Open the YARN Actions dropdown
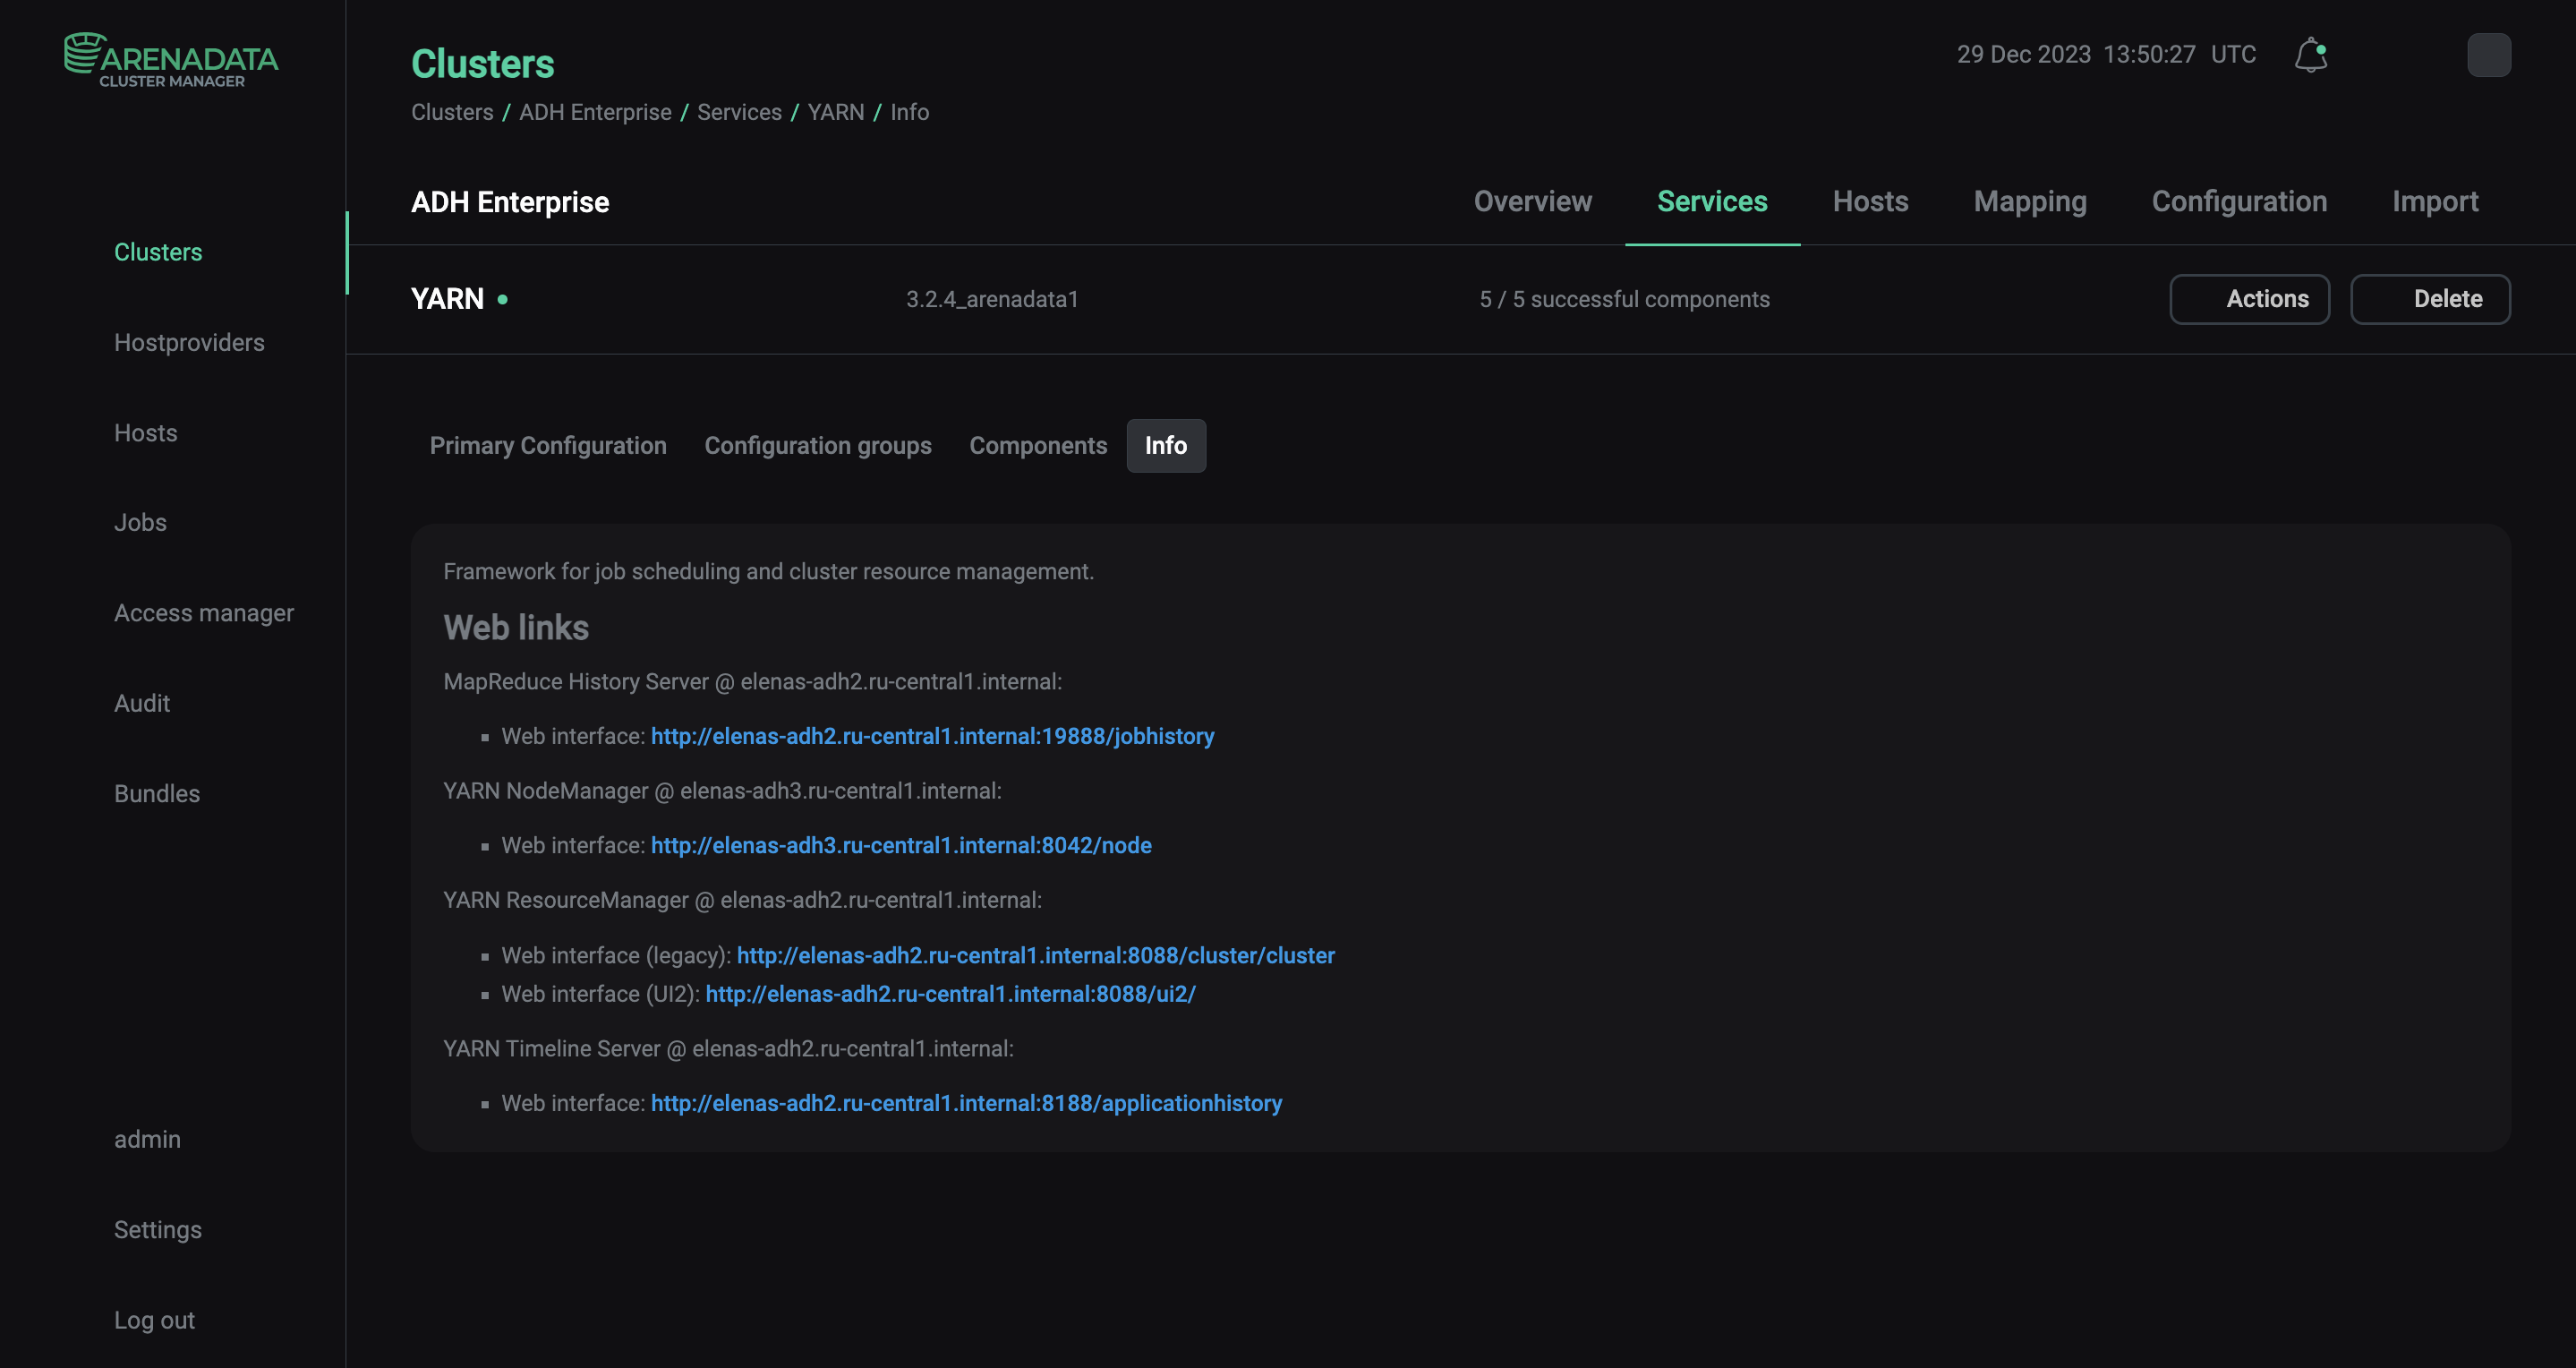The image size is (2576, 1368). [x=2267, y=298]
